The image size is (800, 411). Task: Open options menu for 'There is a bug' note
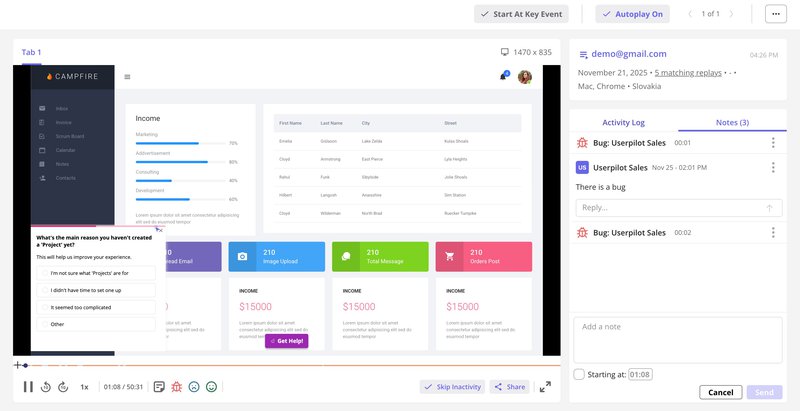pyautogui.click(x=773, y=169)
